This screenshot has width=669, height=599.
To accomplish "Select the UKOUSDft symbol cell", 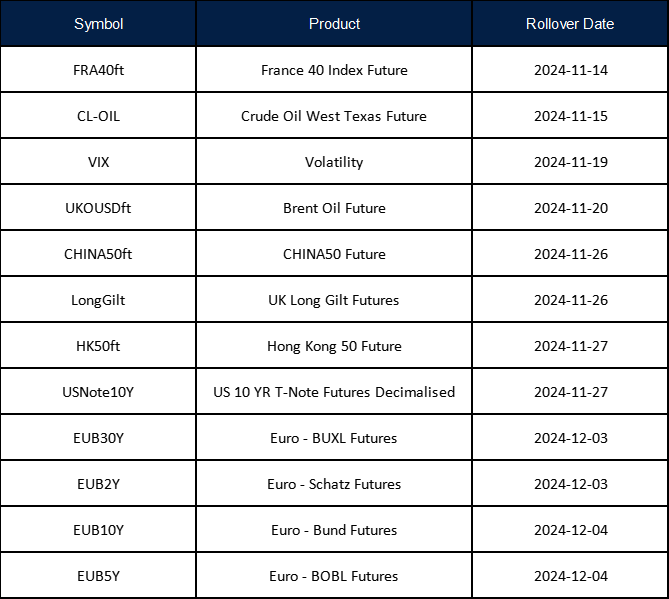I will (x=98, y=208).
